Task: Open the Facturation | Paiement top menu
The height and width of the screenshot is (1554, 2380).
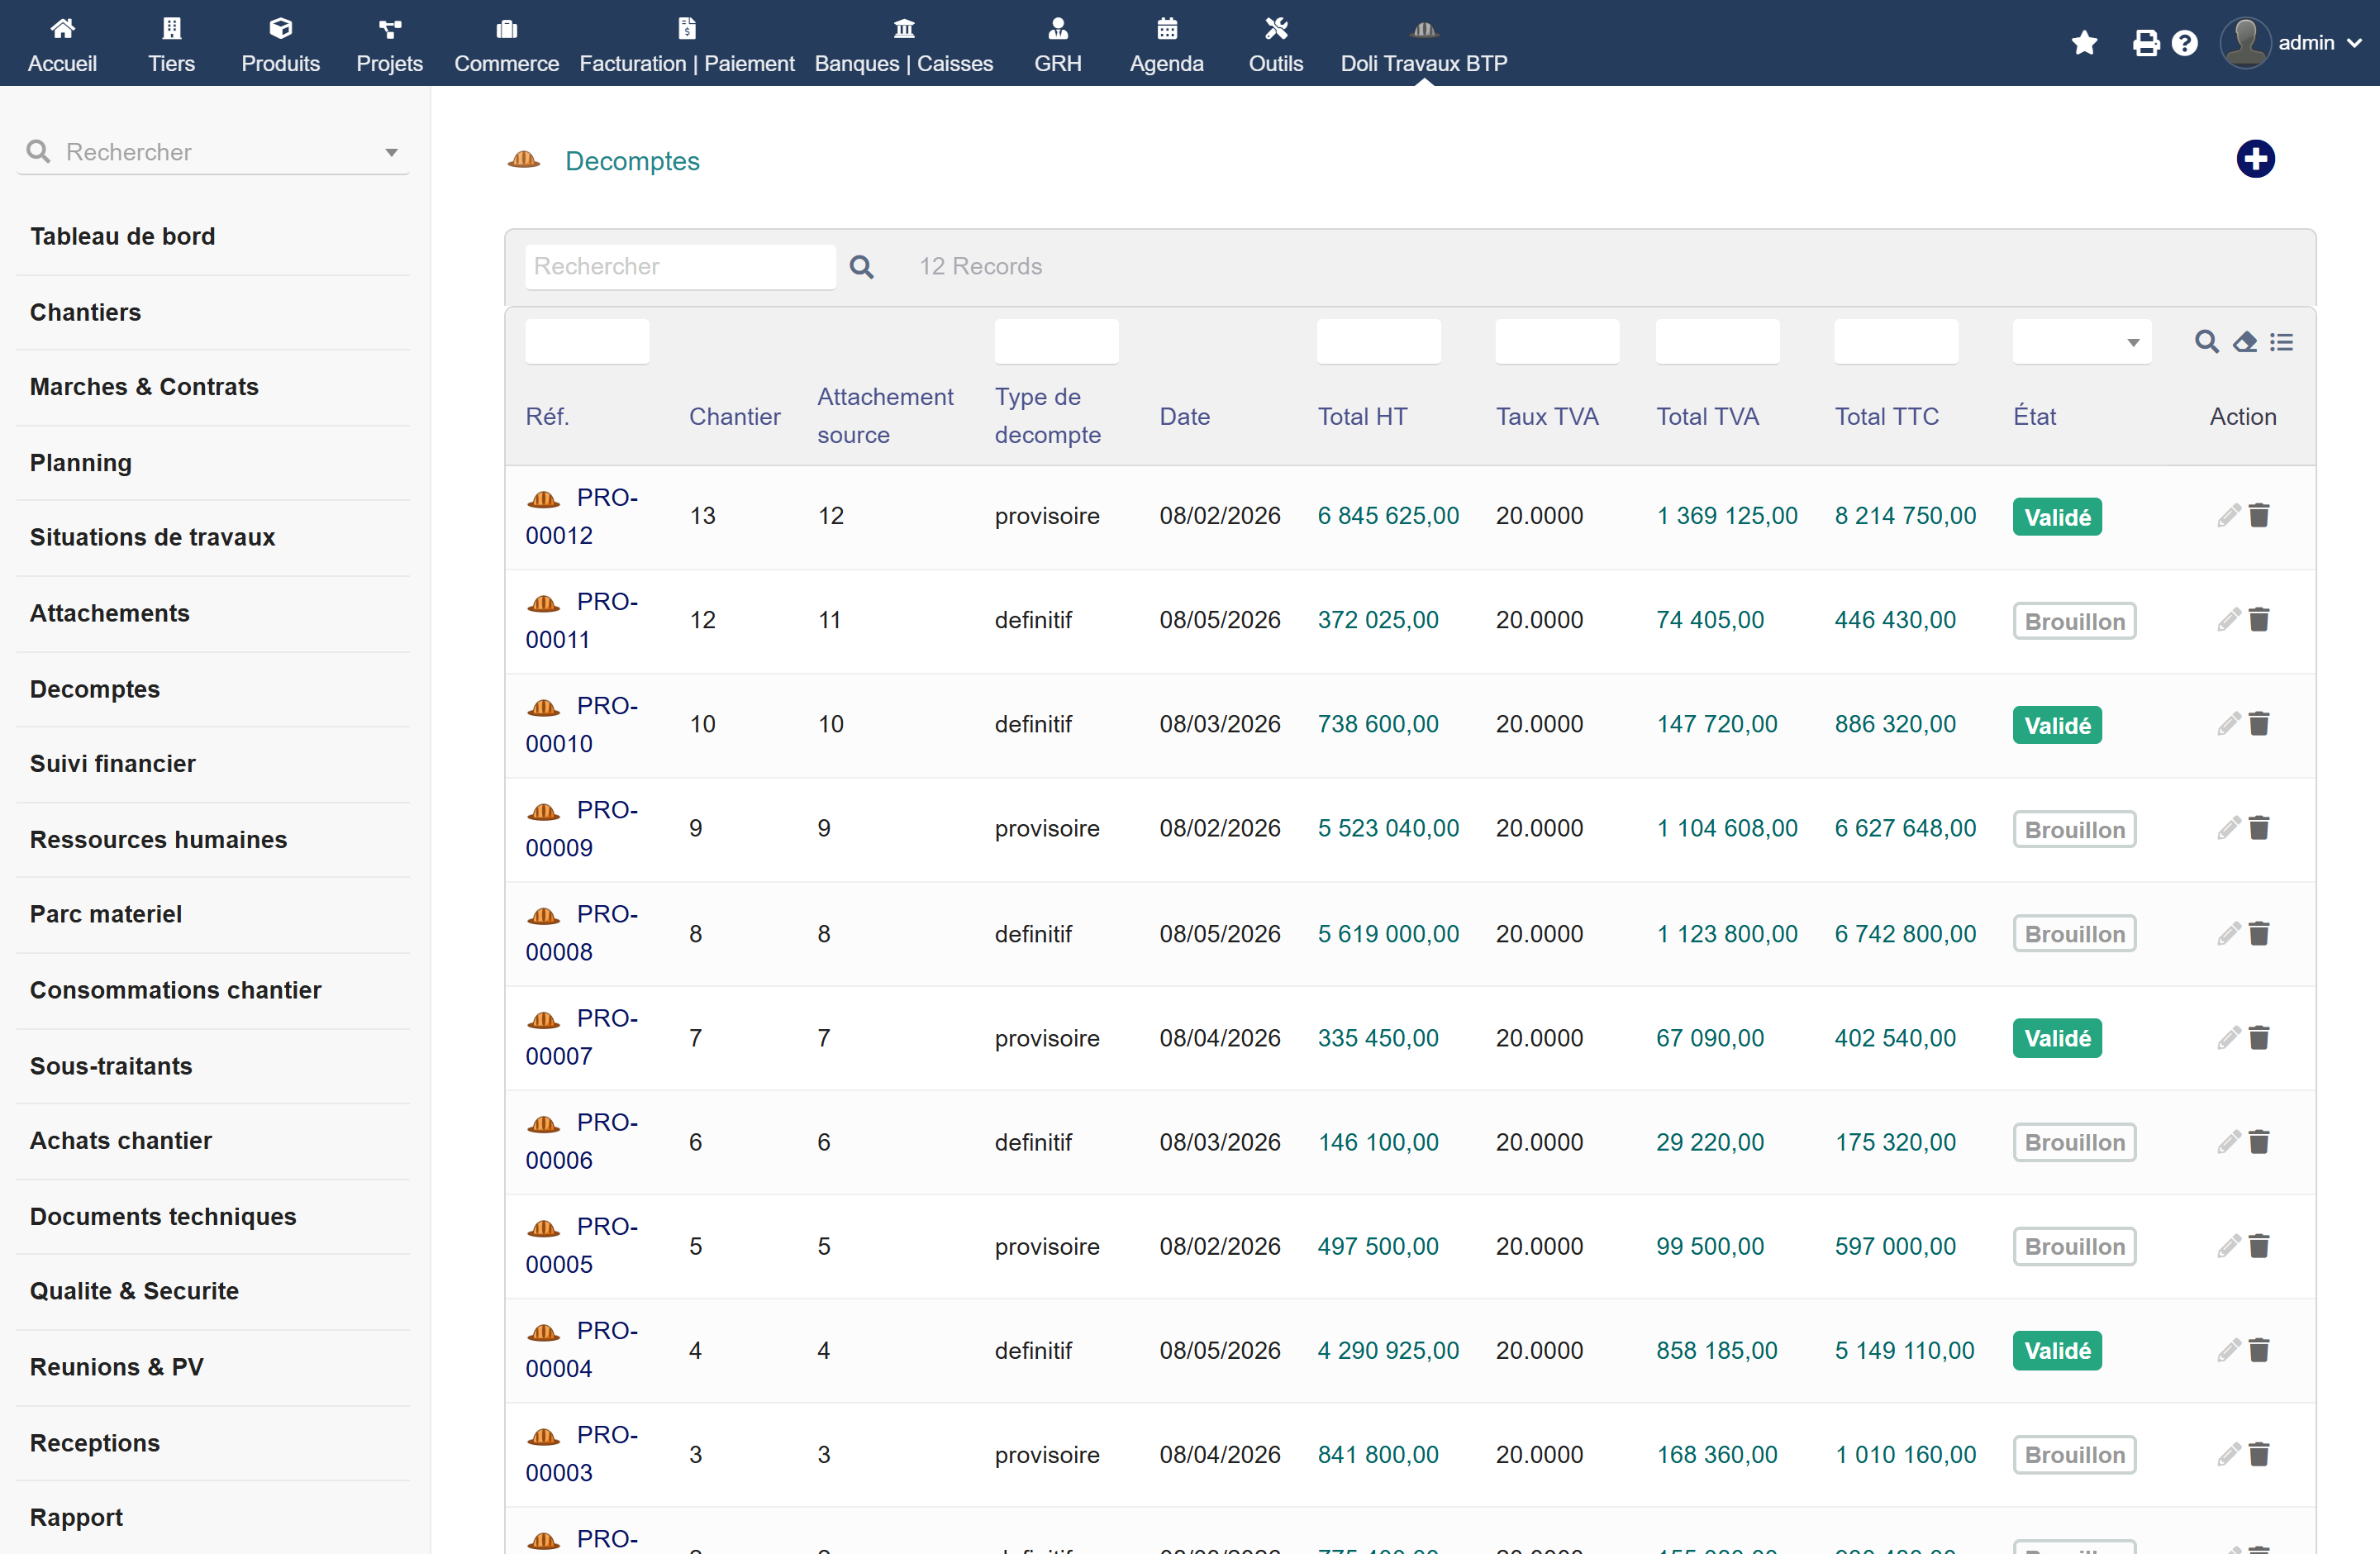Action: click(687, 44)
